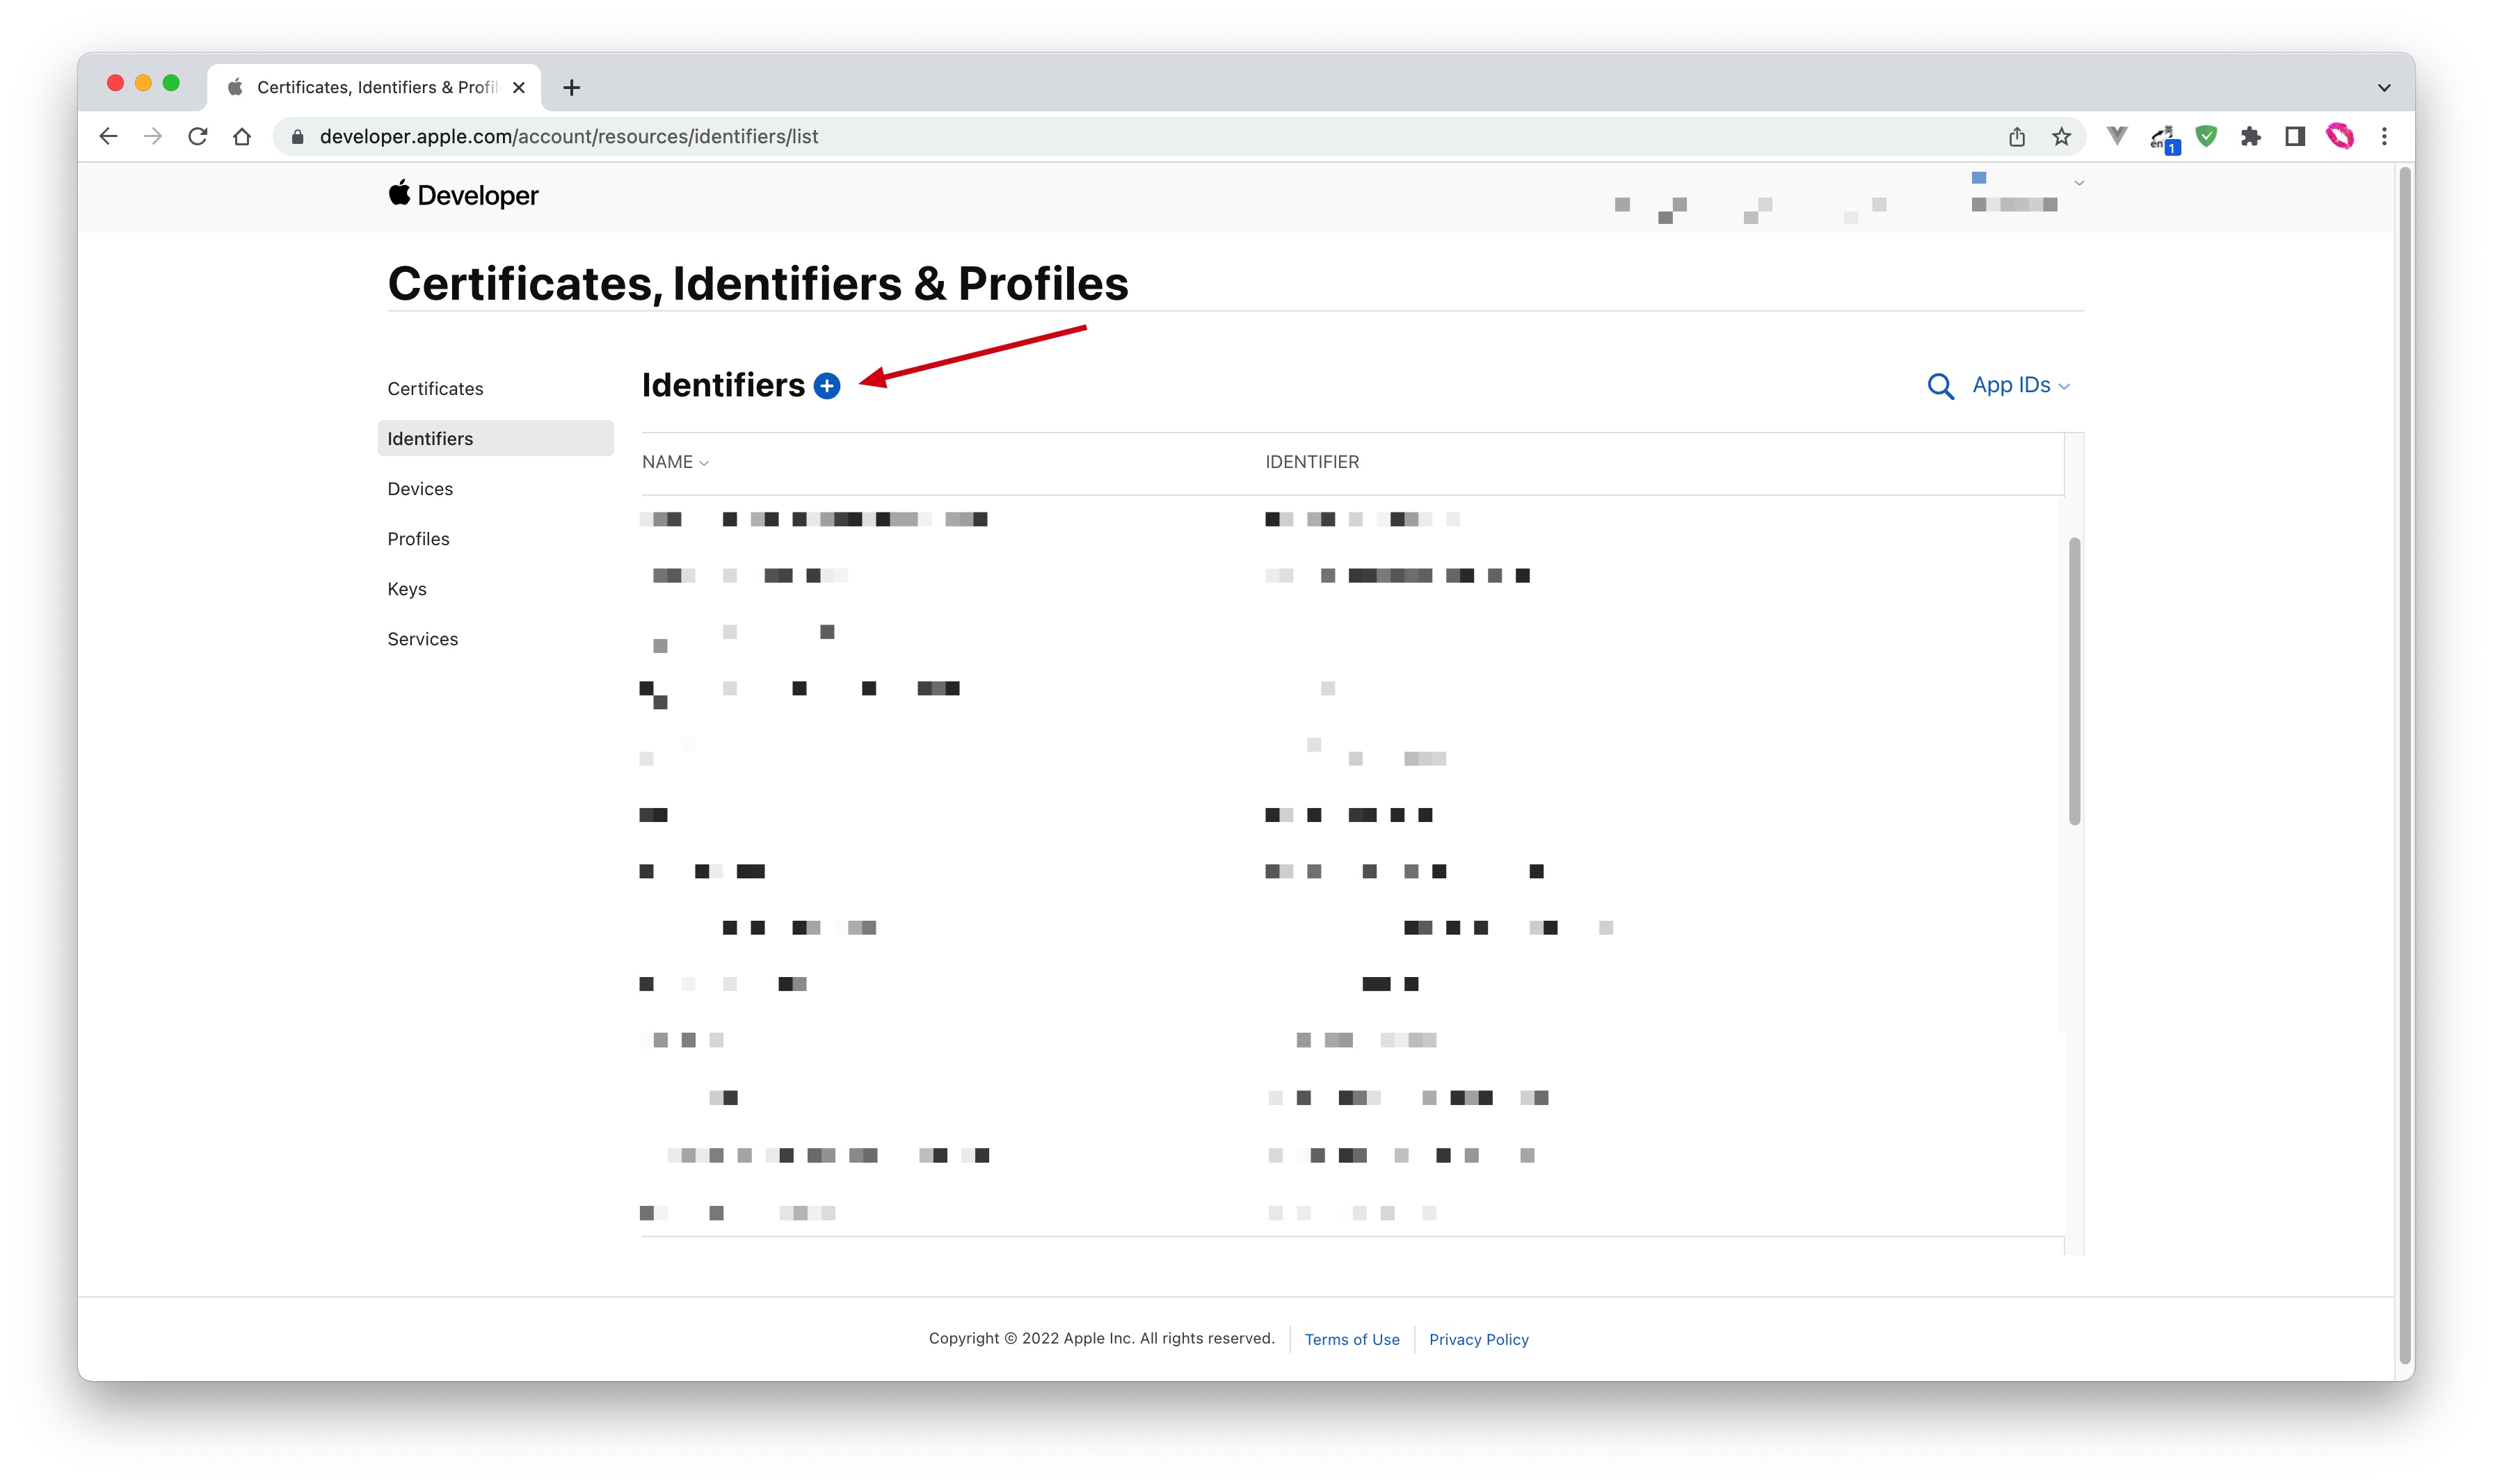
Task: Go to Keys in the sidebar
Action: click(x=407, y=589)
